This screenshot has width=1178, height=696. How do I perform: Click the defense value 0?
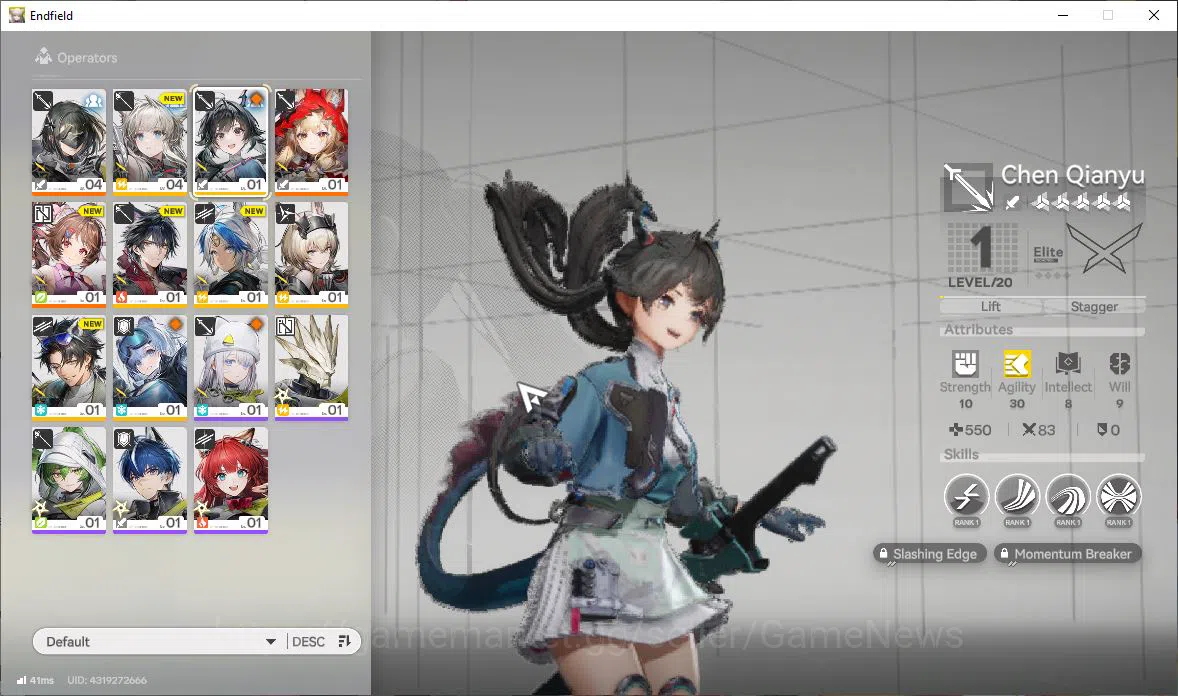point(1108,430)
